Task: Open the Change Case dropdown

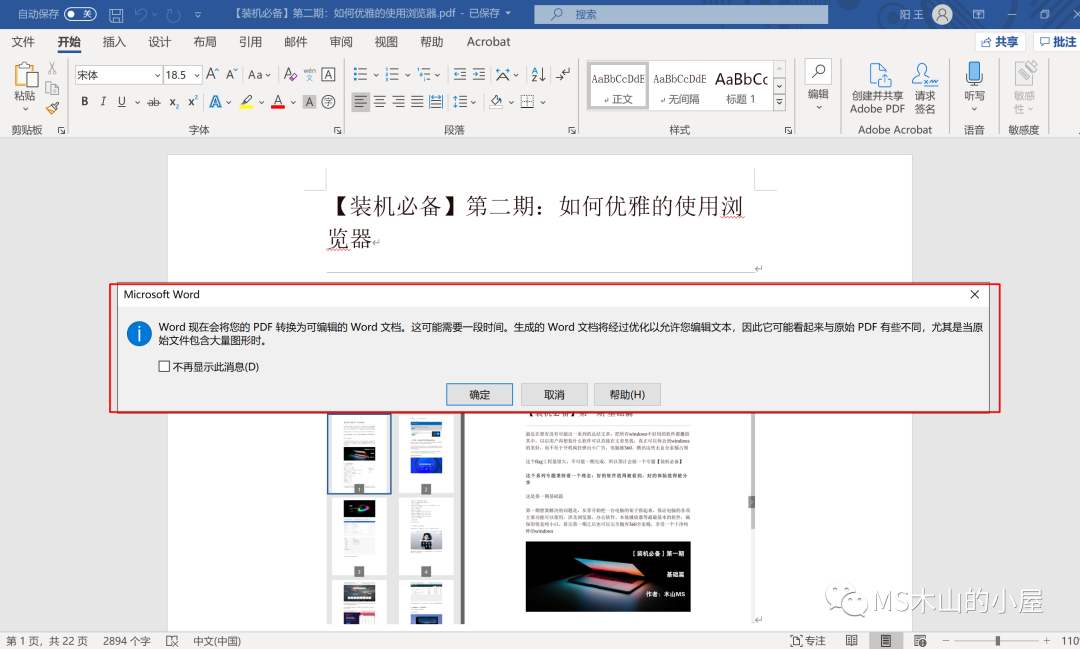Action: 259,74
